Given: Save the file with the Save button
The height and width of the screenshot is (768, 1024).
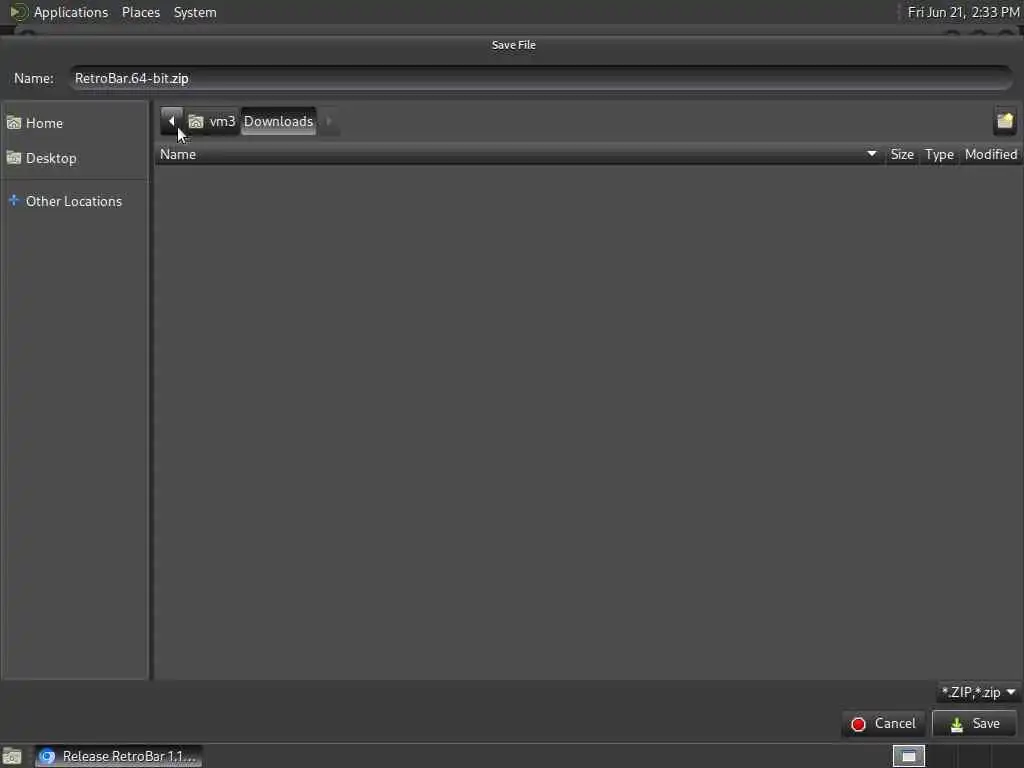Looking at the screenshot, I should (974, 724).
